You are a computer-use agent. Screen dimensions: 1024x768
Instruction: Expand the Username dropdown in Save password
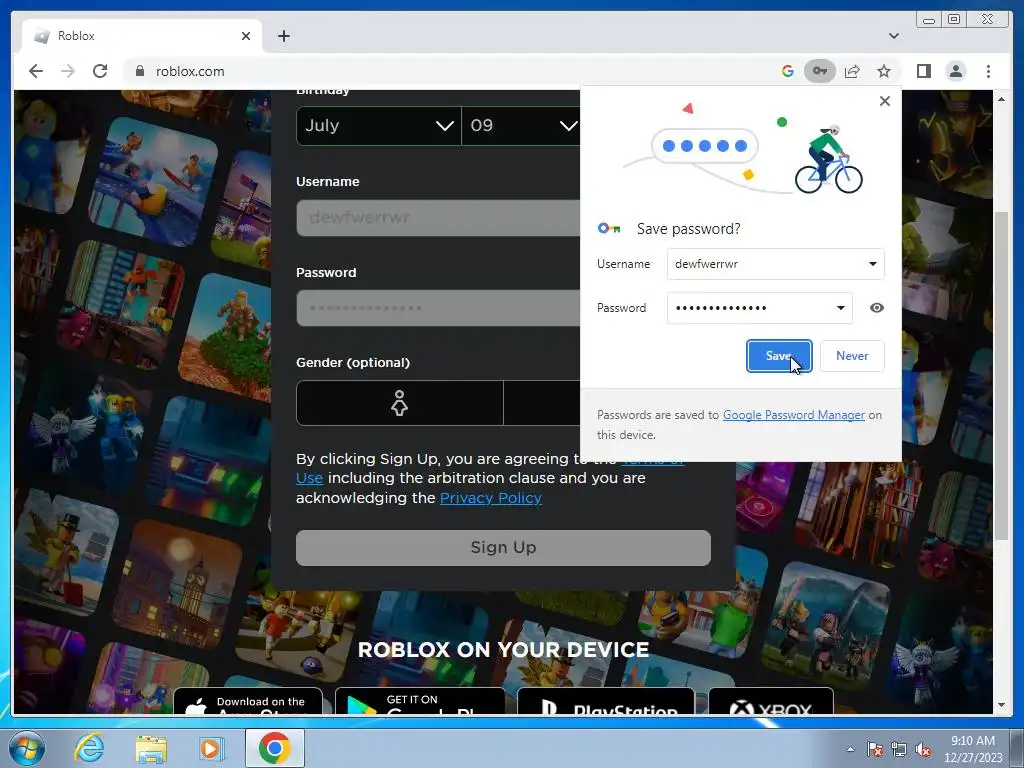[872, 264]
